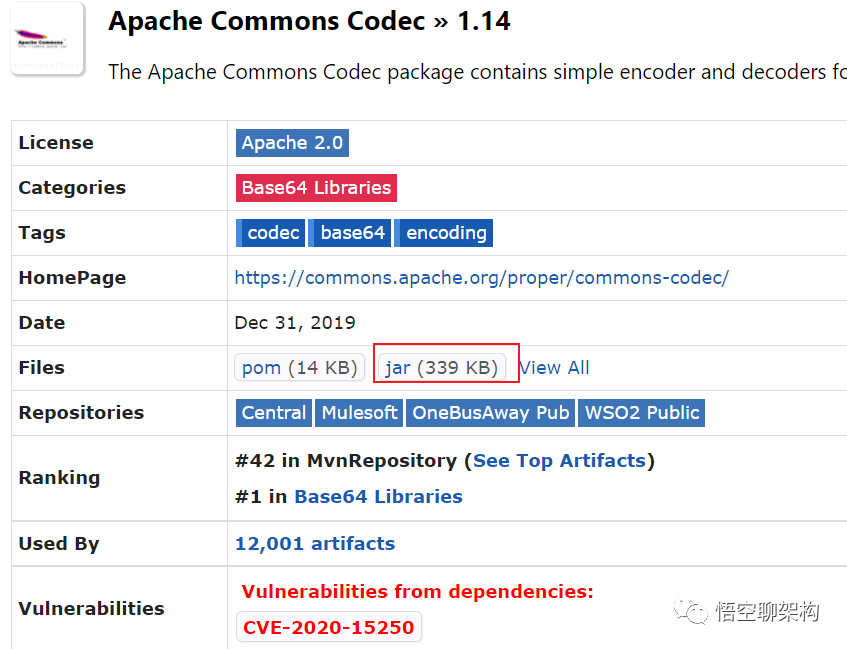This screenshot has width=847, height=649.
Task: Download the jar (339 KB) file
Action: [441, 368]
